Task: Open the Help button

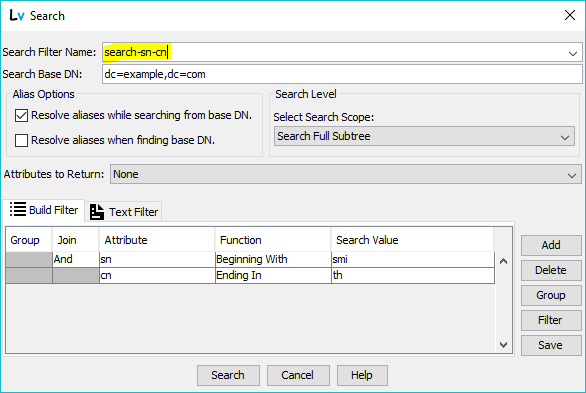Action: (x=362, y=375)
